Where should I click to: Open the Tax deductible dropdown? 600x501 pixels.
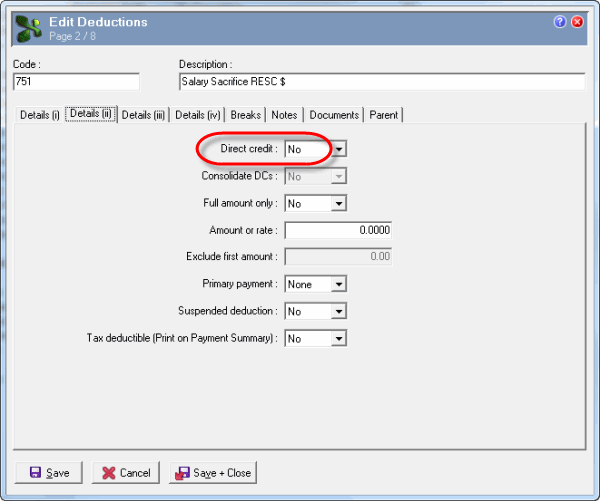339,338
